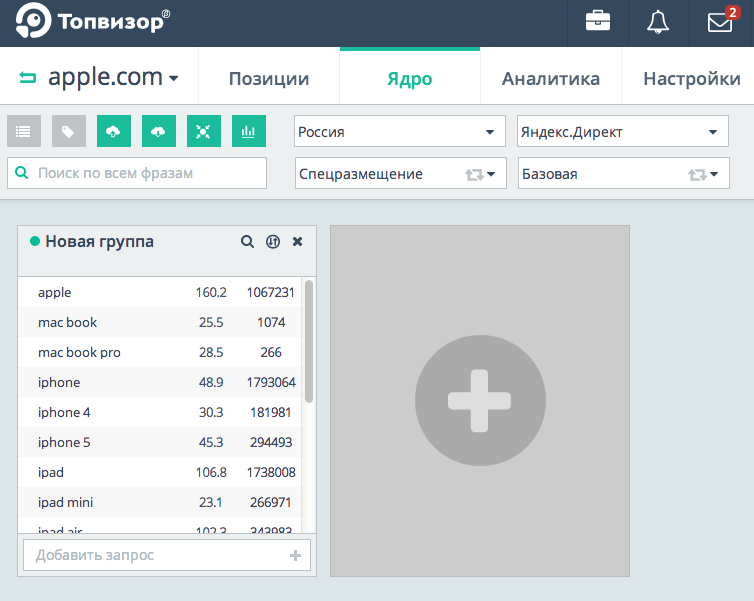This screenshot has height=601, width=754.
Task: Click the collapse arrows icon in toolbar
Action: [x=204, y=131]
